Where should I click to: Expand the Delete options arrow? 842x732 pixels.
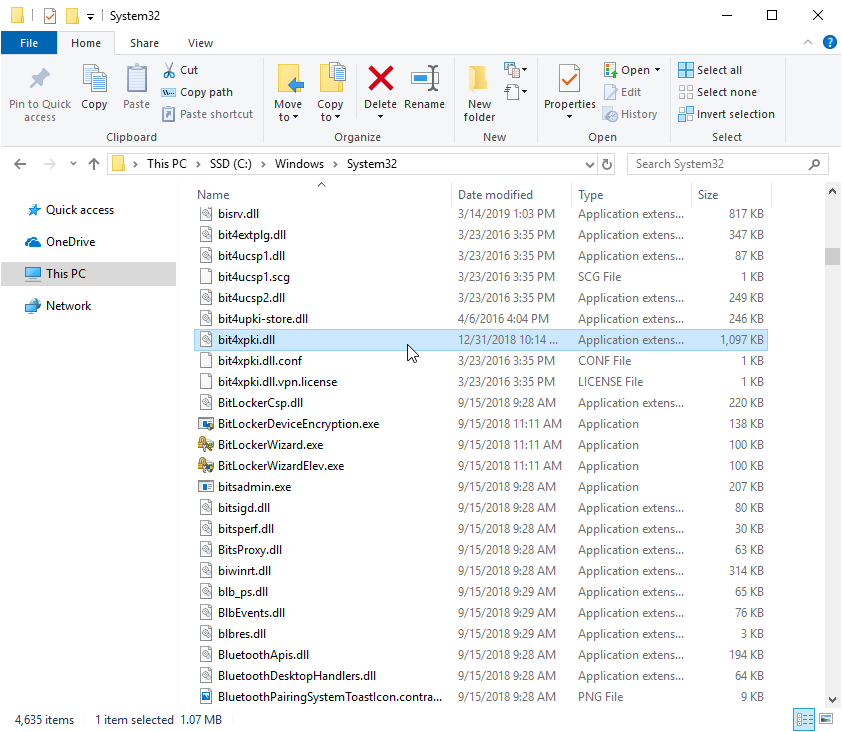point(380,117)
